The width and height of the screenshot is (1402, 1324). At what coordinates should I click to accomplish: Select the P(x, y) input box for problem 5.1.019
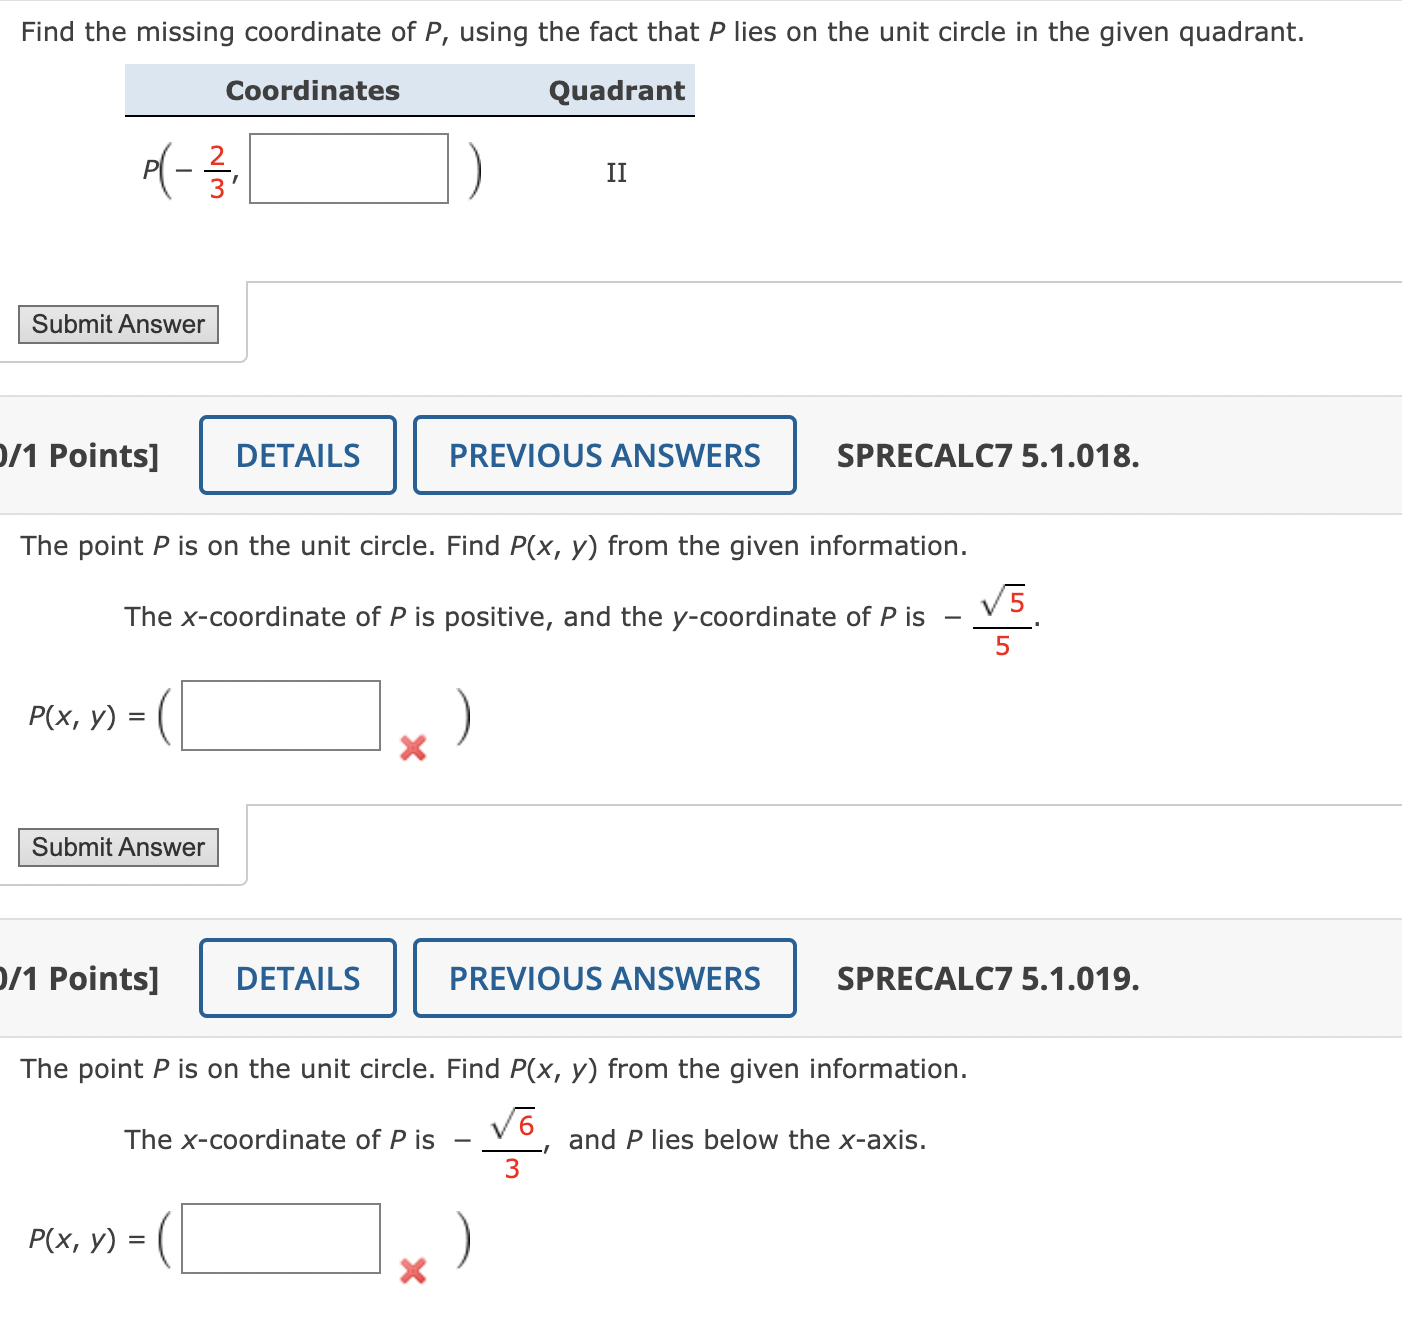[x=280, y=1239]
